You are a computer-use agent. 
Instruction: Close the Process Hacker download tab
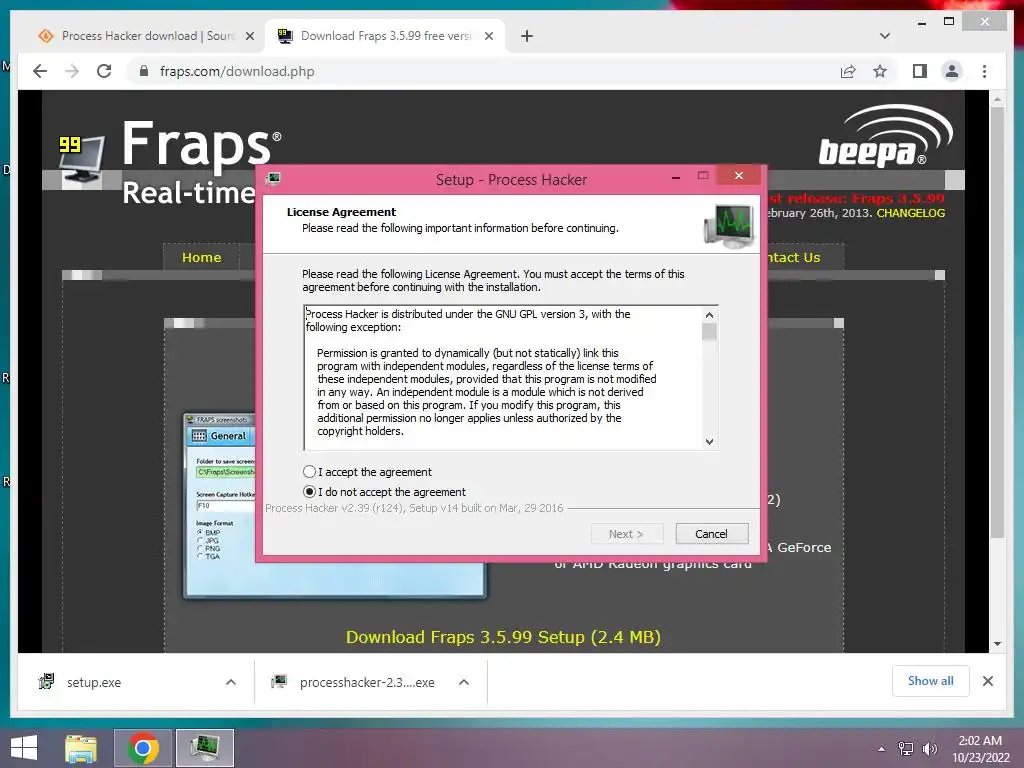click(x=249, y=37)
